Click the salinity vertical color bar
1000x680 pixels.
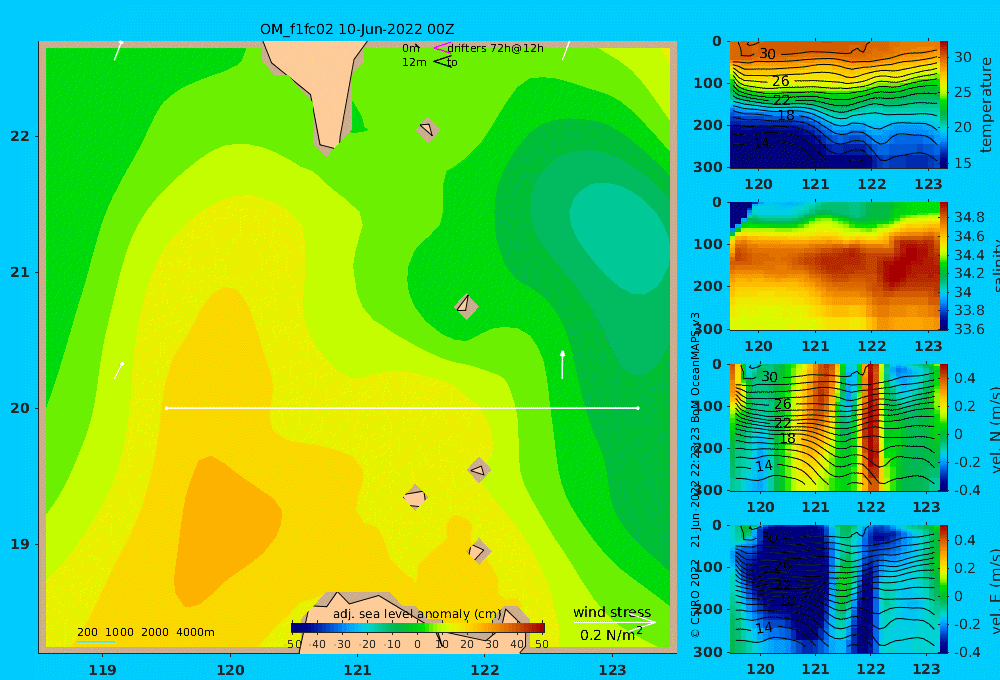943,266
